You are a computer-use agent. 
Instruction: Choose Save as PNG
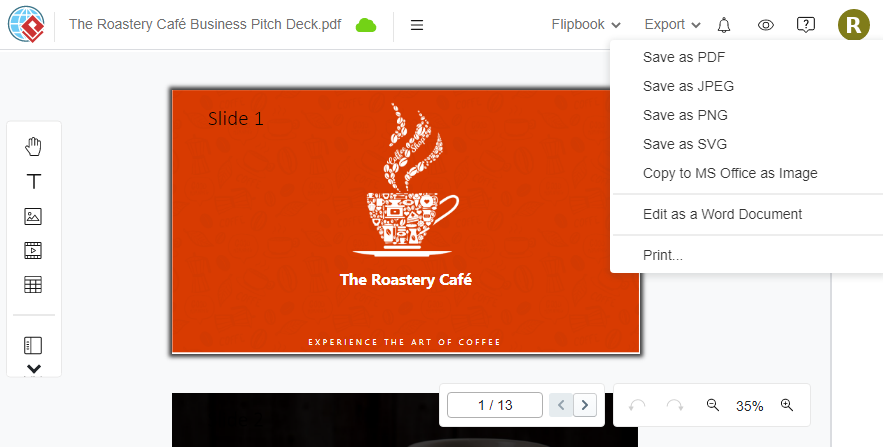pos(685,115)
